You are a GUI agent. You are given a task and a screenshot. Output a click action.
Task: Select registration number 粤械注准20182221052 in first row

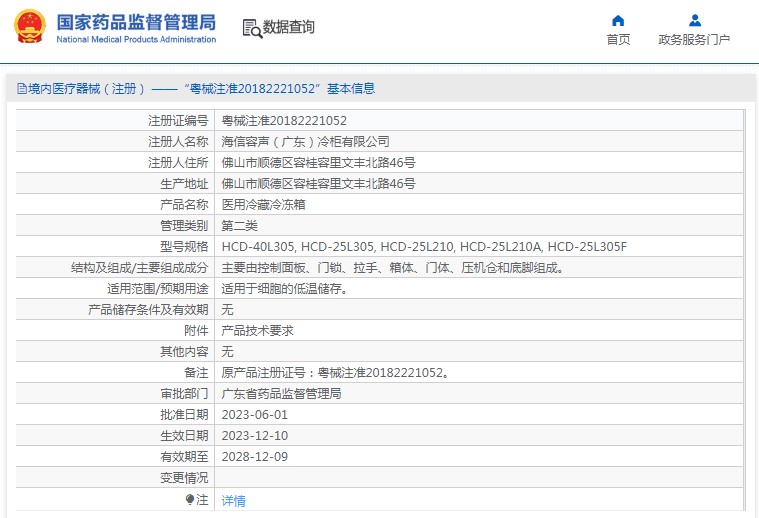[284, 121]
